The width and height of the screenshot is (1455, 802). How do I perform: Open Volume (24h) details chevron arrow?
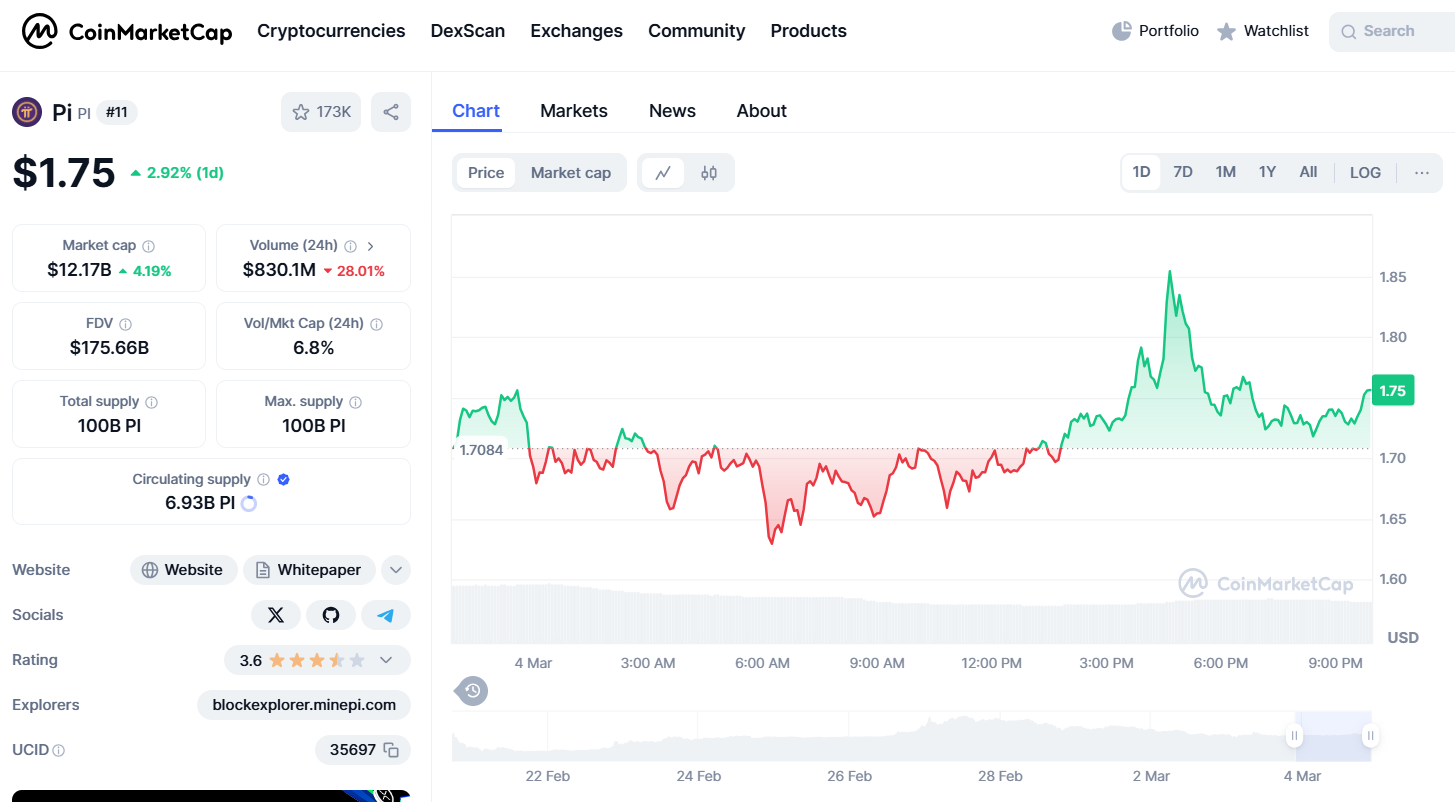pos(371,246)
